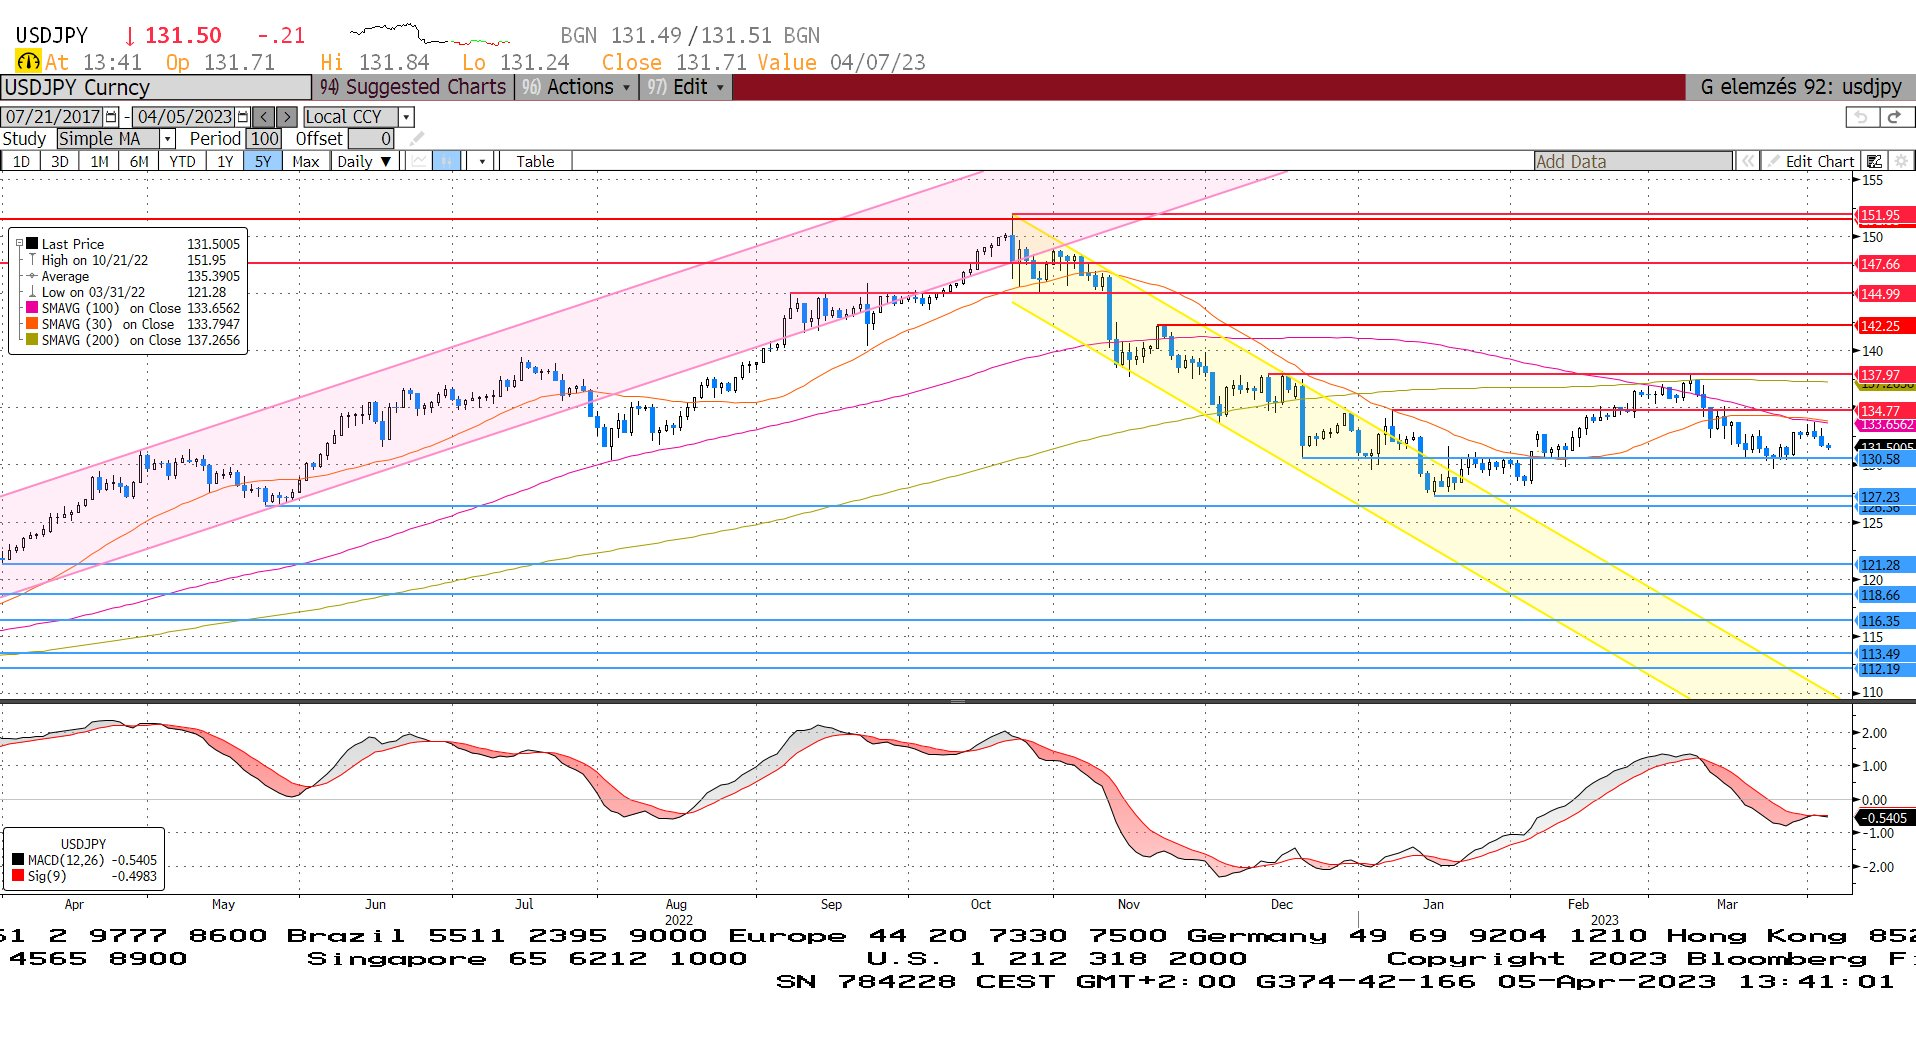The image size is (1916, 1037).
Task: Click the start date field 07/21/2017
Action: [53, 117]
